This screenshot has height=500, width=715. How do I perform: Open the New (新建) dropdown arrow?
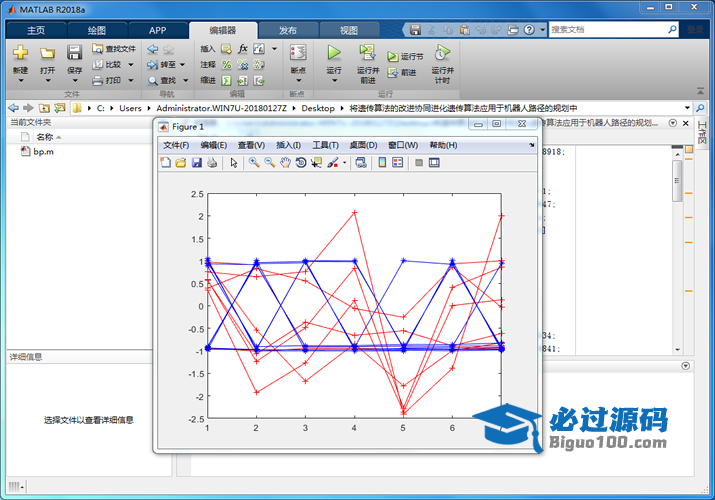point(21,81)
